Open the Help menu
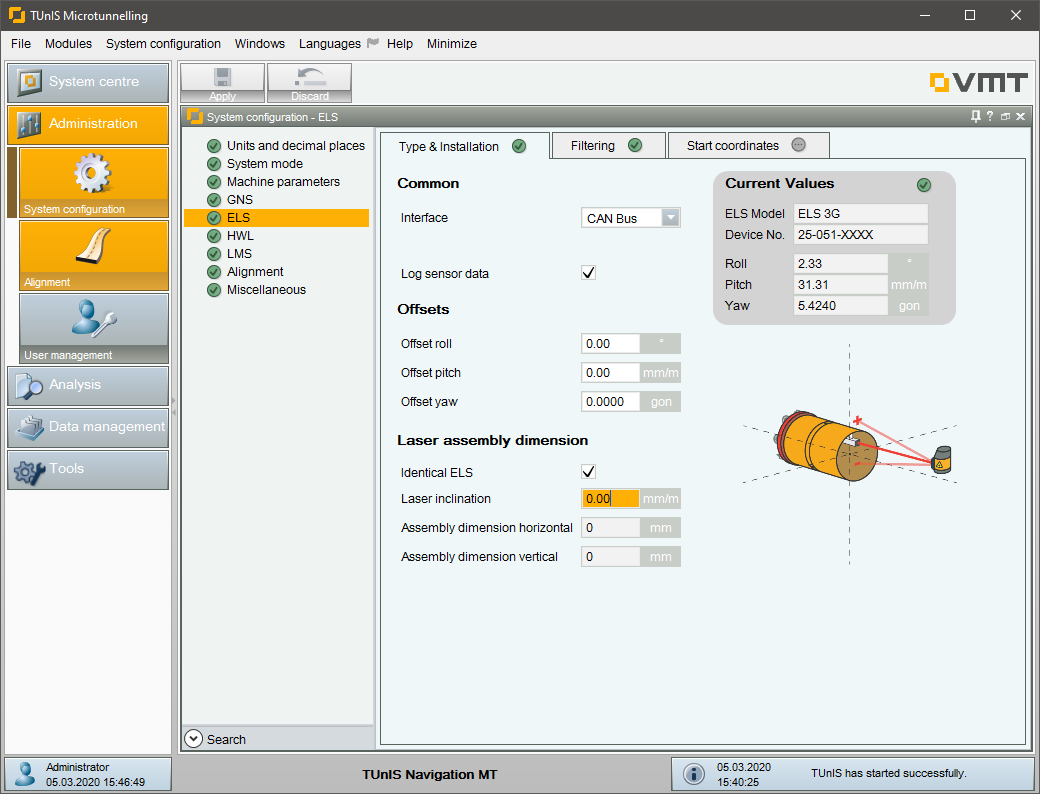1040x794 pixels. (x=400, y=44)
